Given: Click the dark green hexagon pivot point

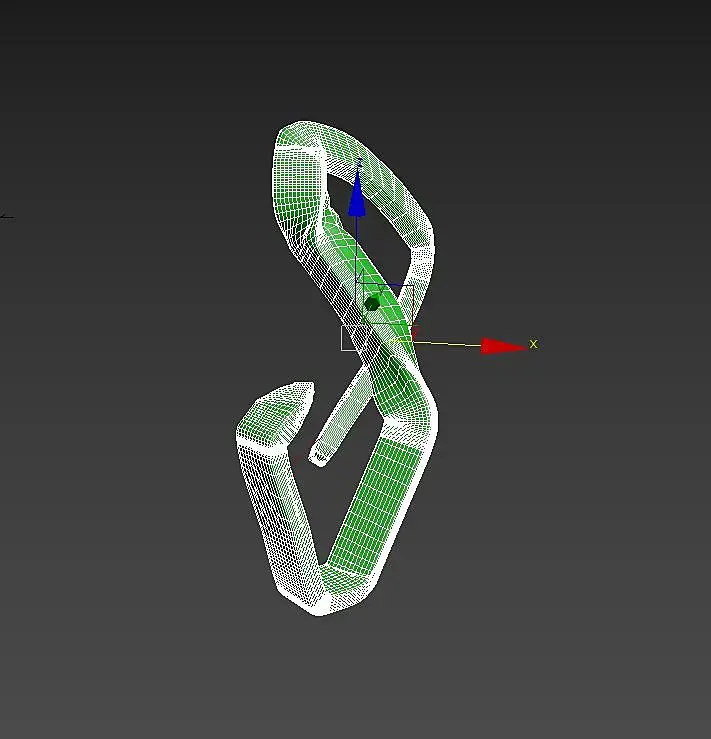Looking at the screenshot, I should coord(372,304).
